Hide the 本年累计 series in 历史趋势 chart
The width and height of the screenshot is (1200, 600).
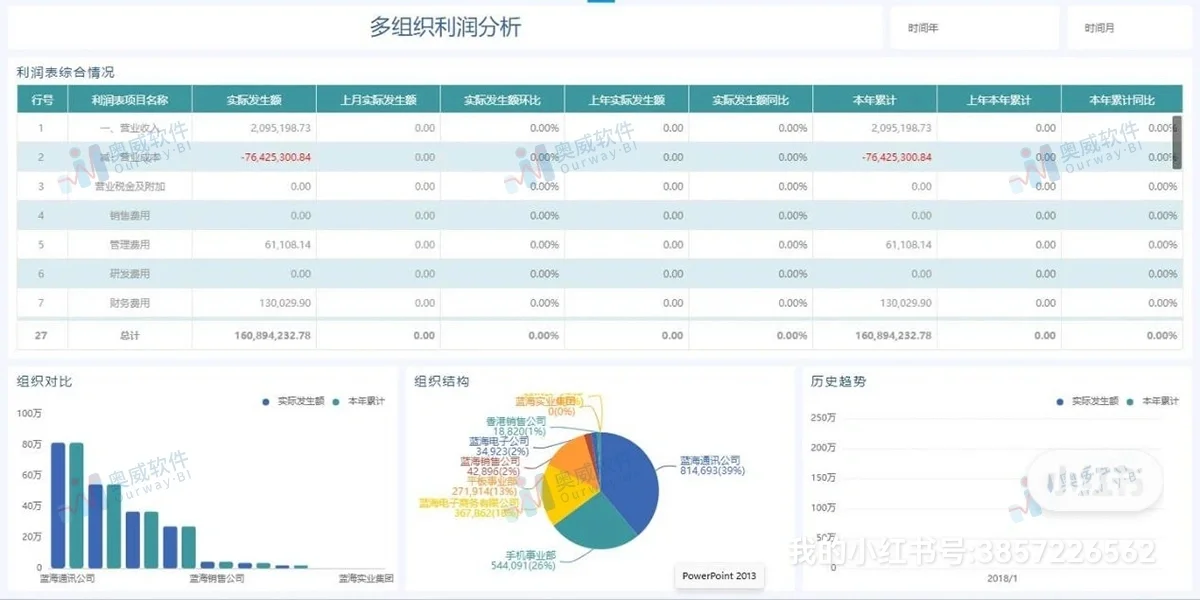pyautogui.click(x=1150, y=399)
